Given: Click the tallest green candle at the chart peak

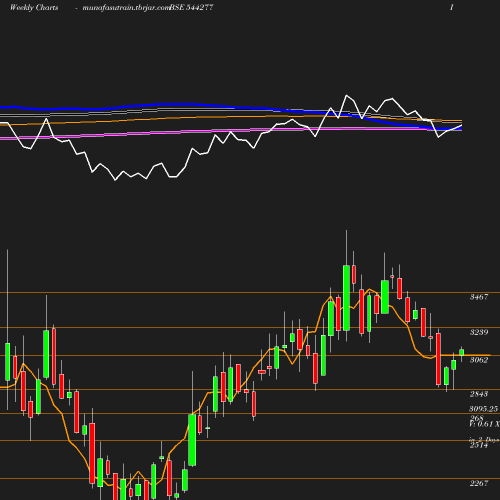Looking at the screenshot, I should point(346,298).
